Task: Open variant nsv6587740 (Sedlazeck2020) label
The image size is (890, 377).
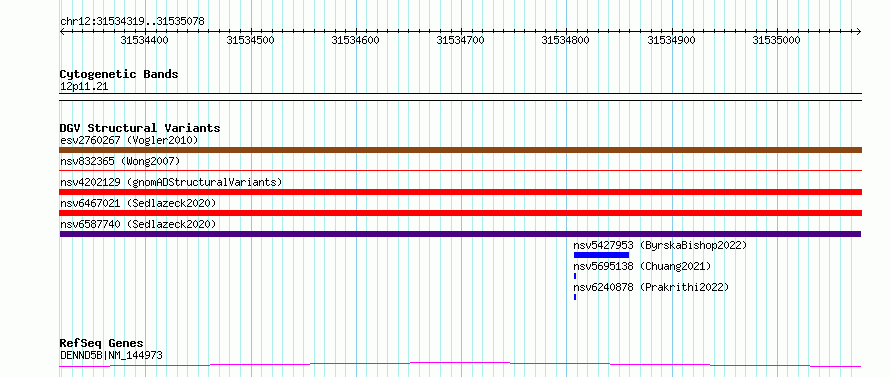Action: tap(138, 224)
